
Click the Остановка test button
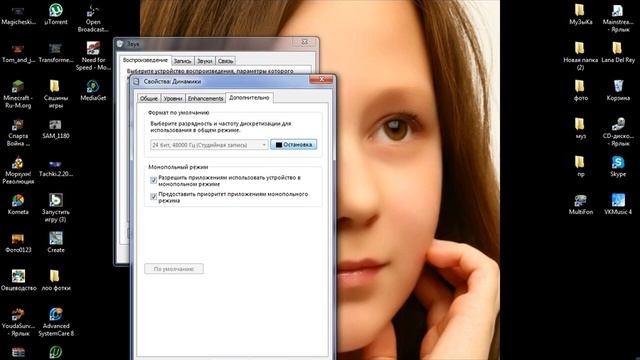[293, 144]
